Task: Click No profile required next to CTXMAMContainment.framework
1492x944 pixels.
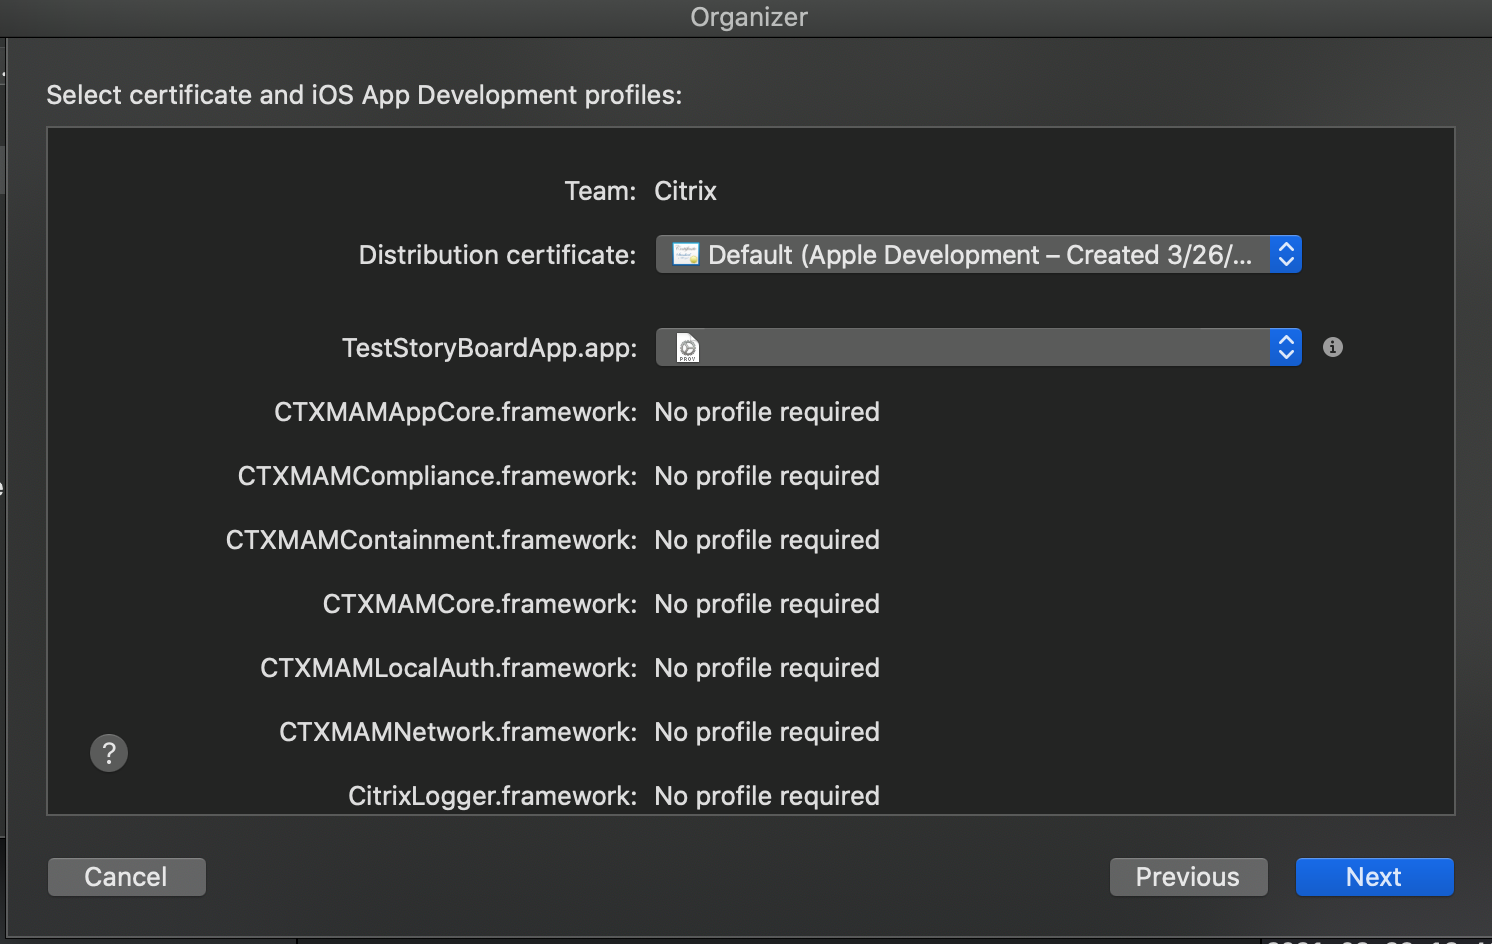Action: click(x=767, y=540)
